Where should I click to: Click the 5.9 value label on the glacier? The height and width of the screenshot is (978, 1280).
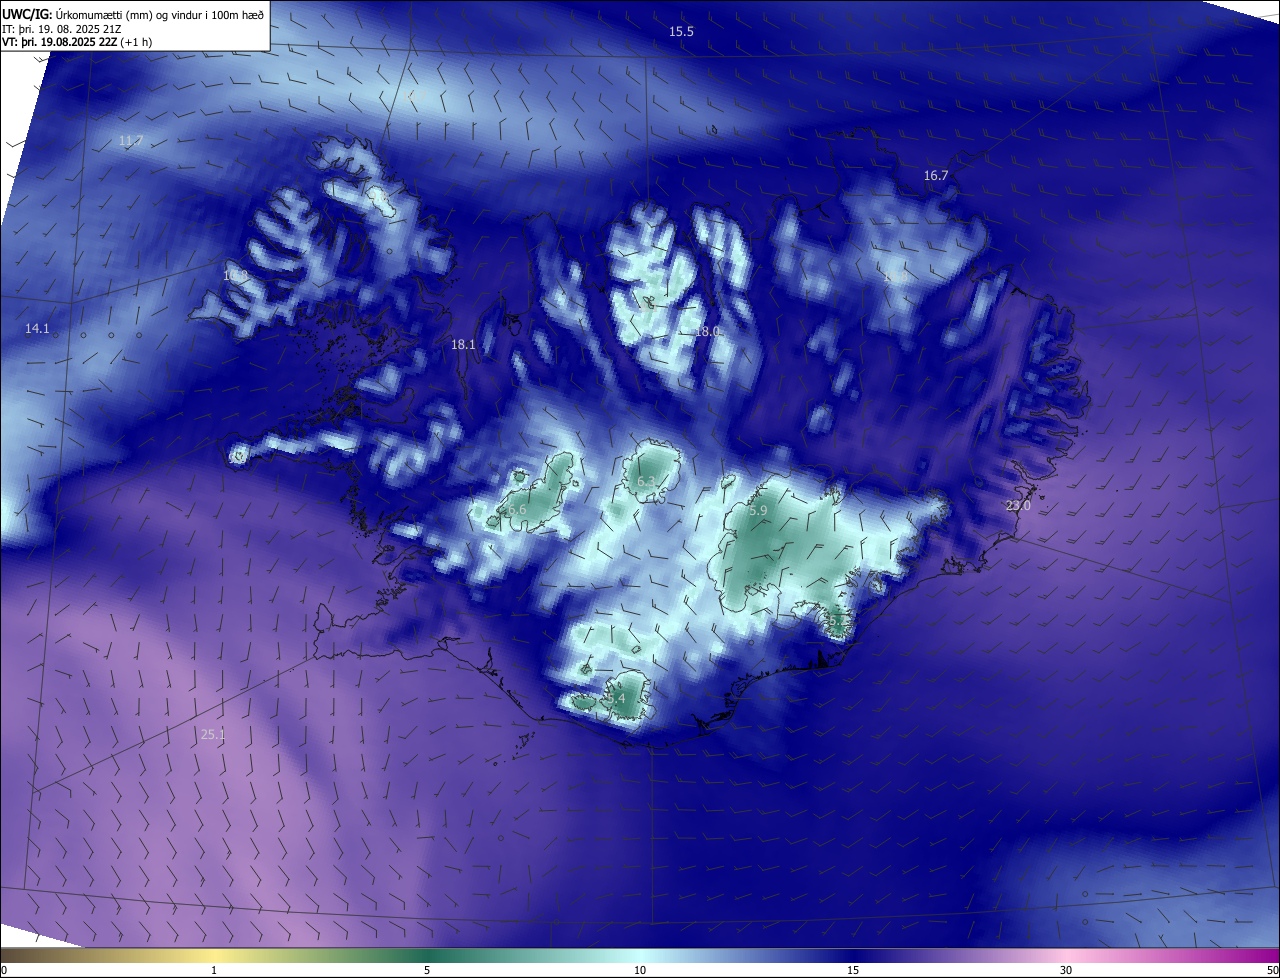coord(758,510)
